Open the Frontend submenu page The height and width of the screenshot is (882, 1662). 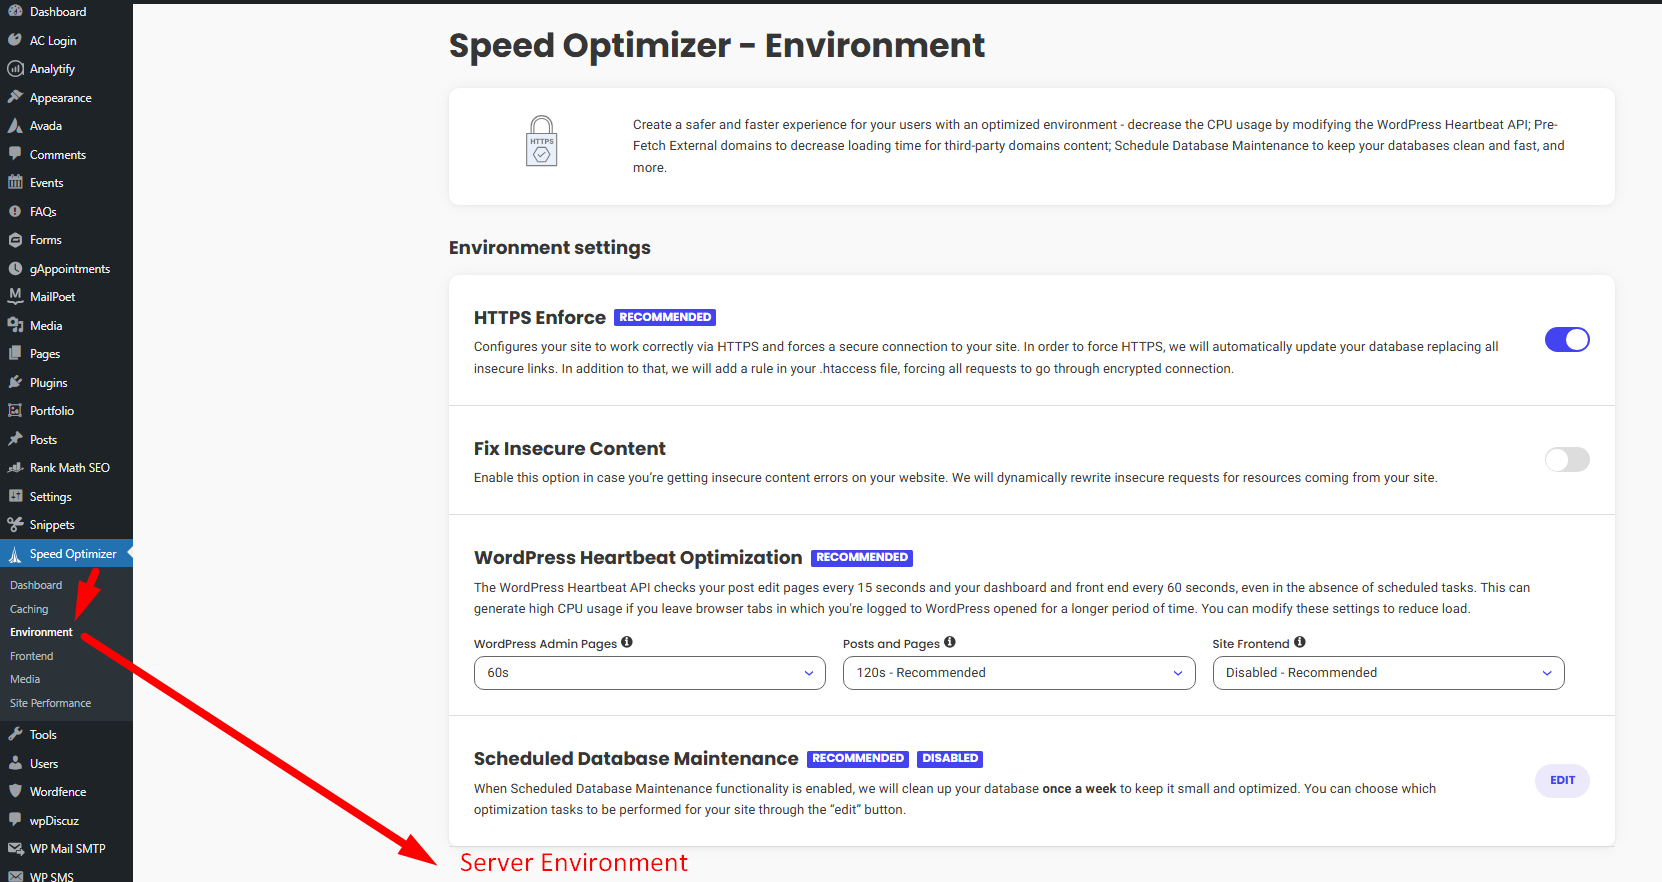(x=32, y=656)
